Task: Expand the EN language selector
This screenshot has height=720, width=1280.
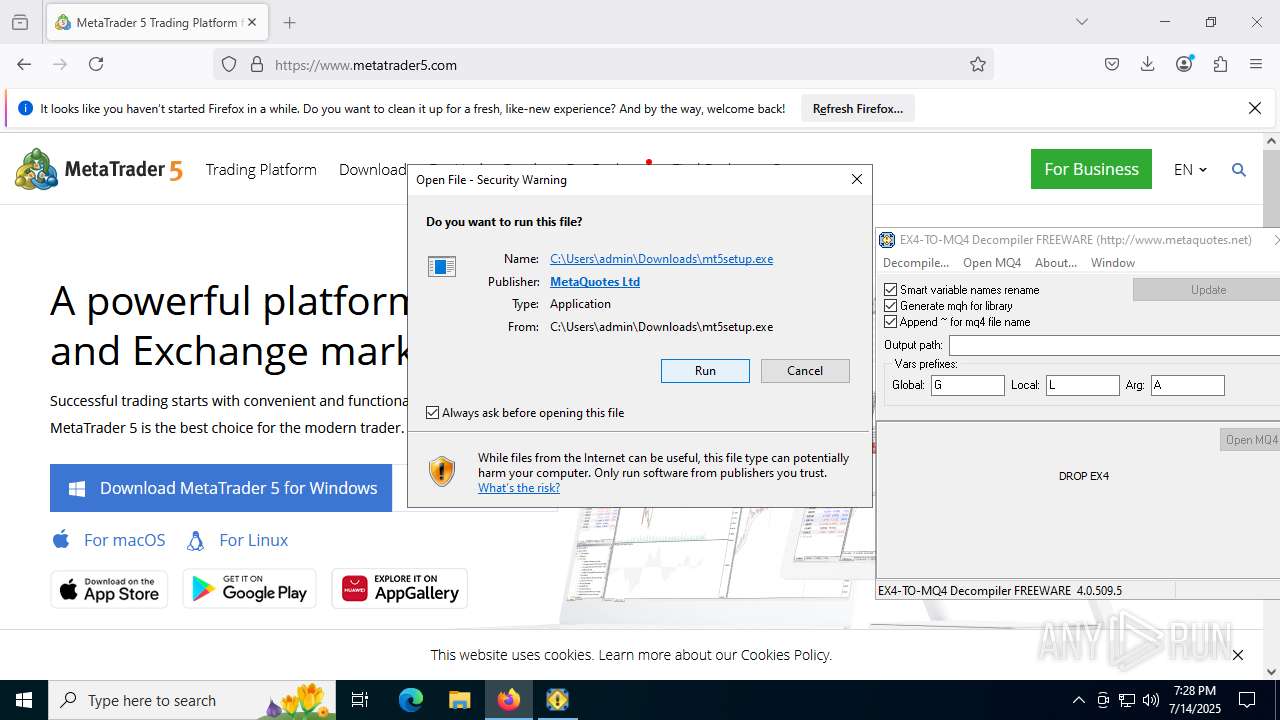Action: [x=1190, y=169]
